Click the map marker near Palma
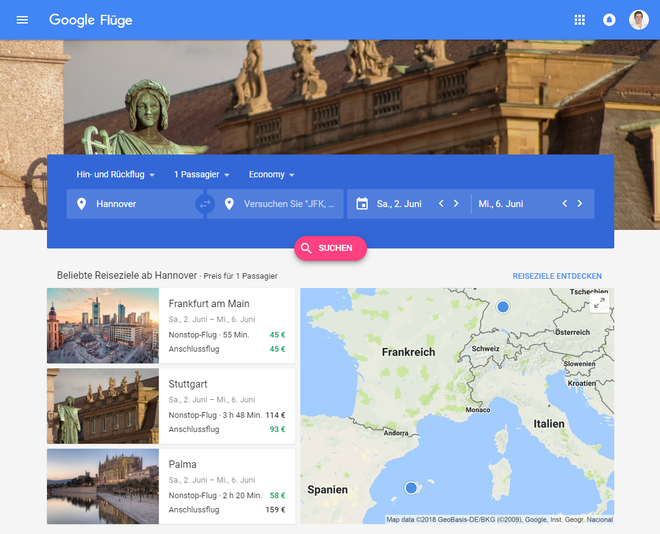The height and width of the screenshot is (534, 660). click(x=411, y=488)
